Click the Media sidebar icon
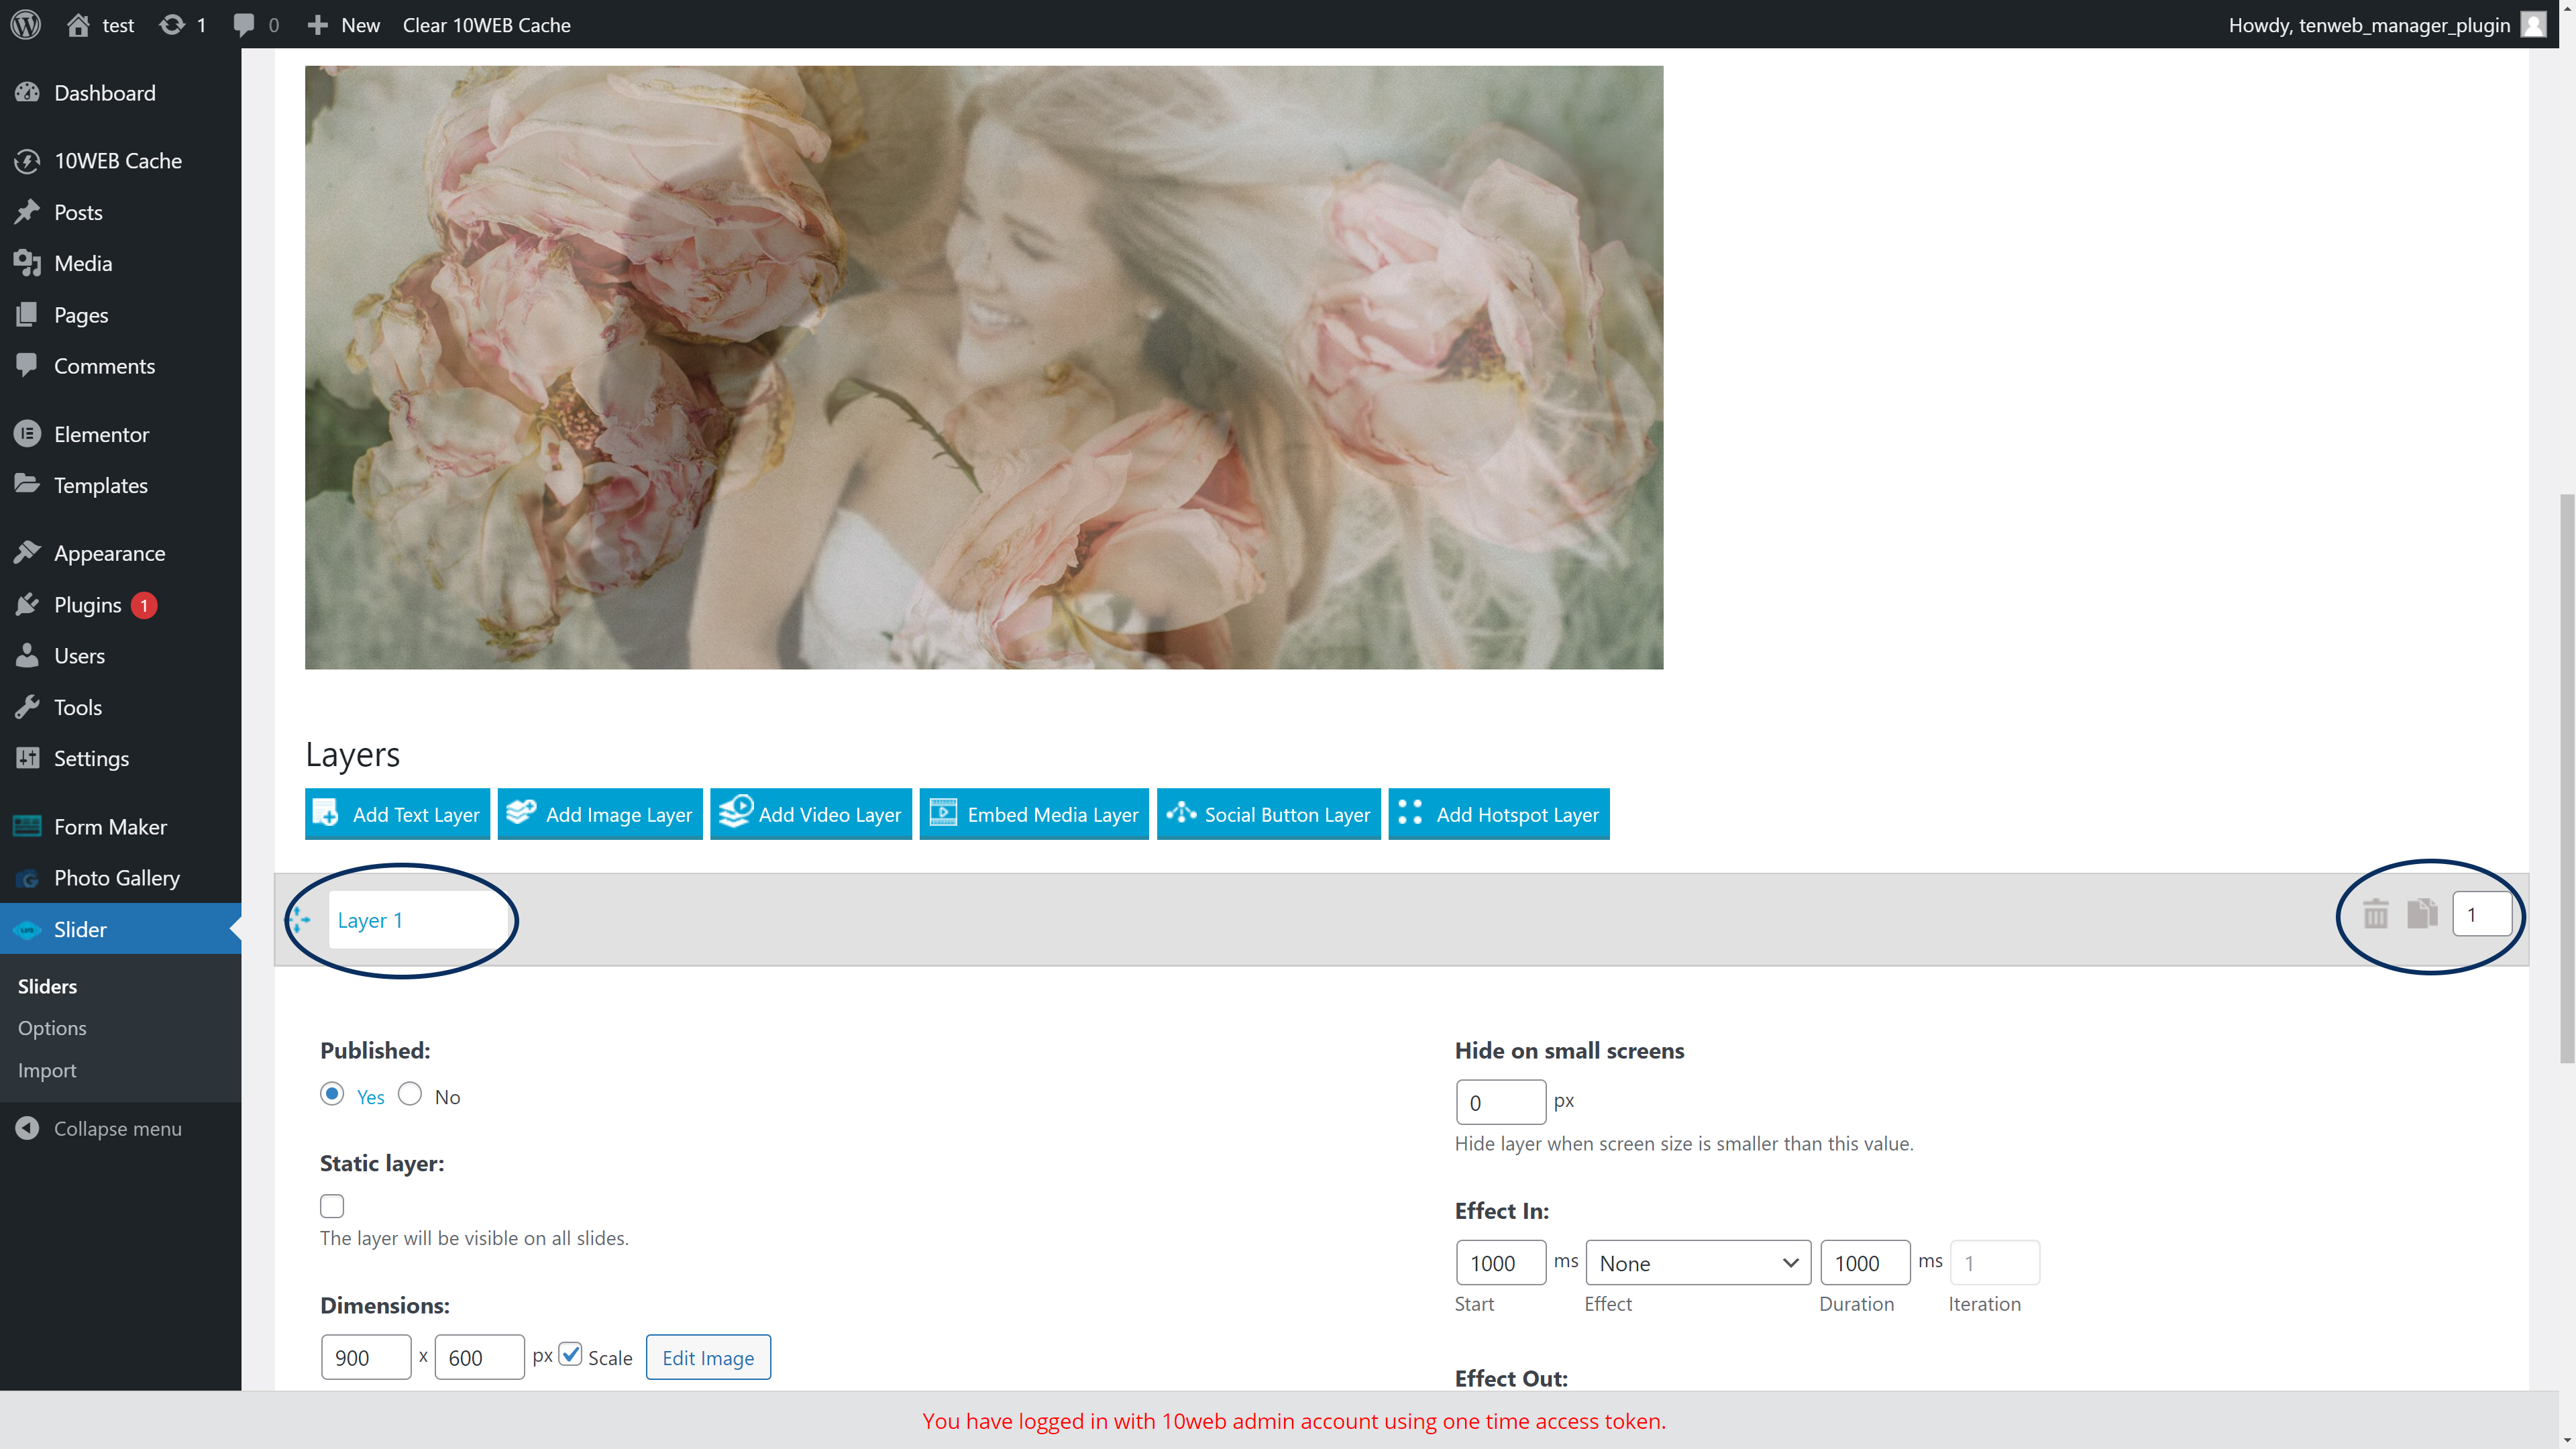Screen dimensions: 2576x1449 (27, 263)
